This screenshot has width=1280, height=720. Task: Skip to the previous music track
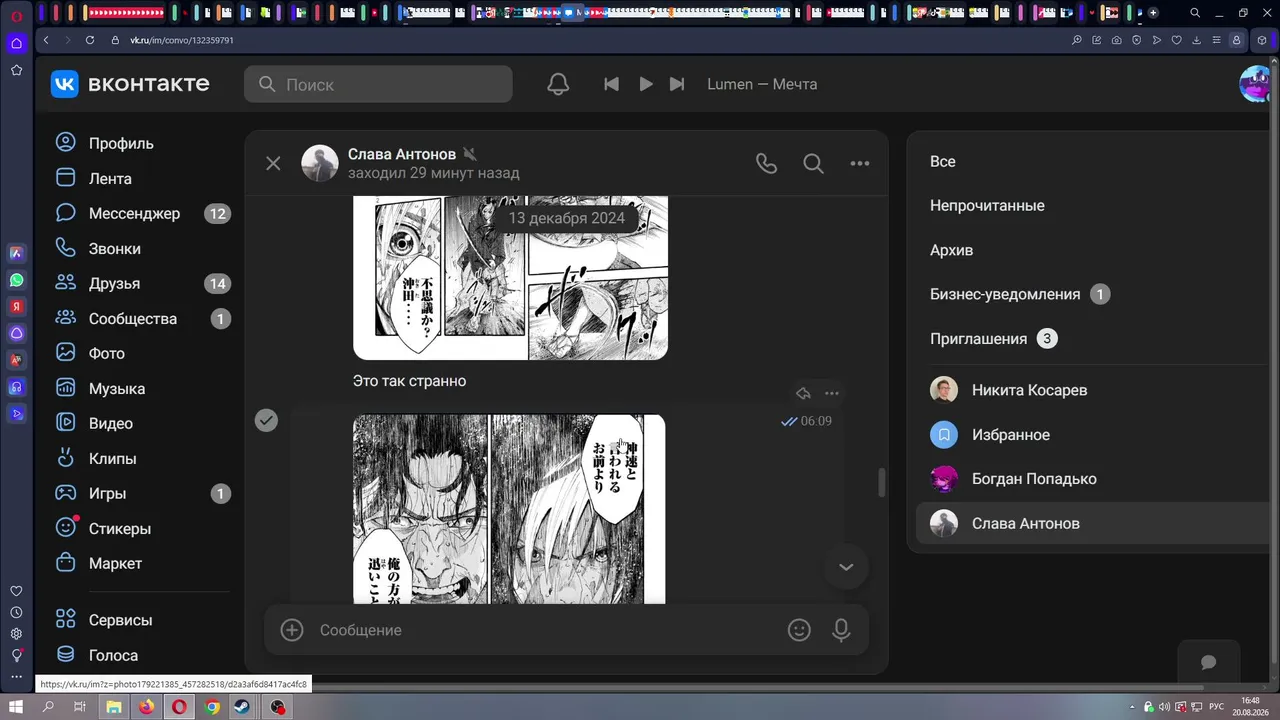click(611, 84)
